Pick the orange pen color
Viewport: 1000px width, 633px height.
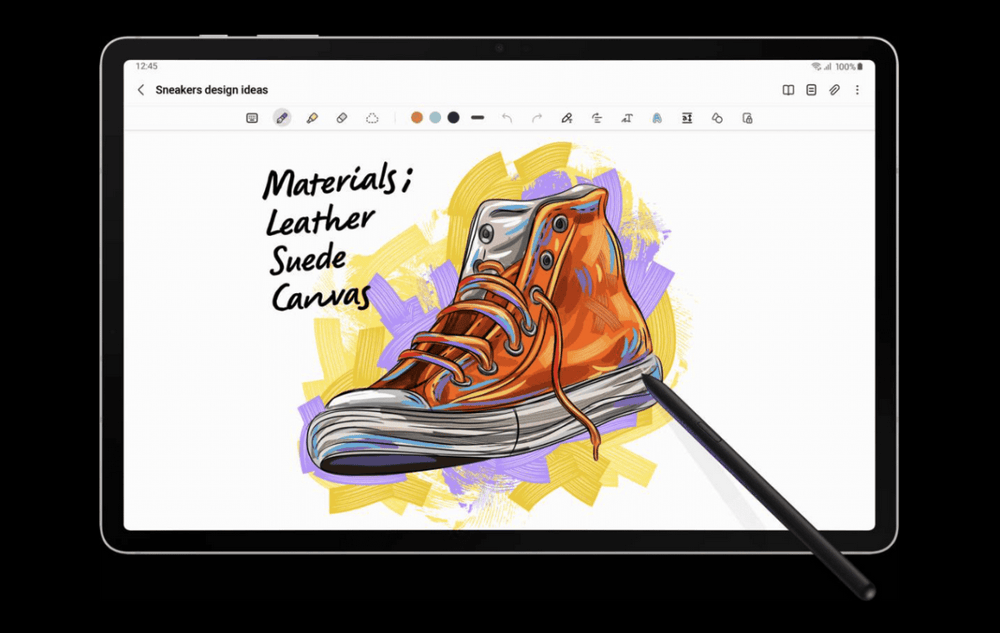point(417,118)
